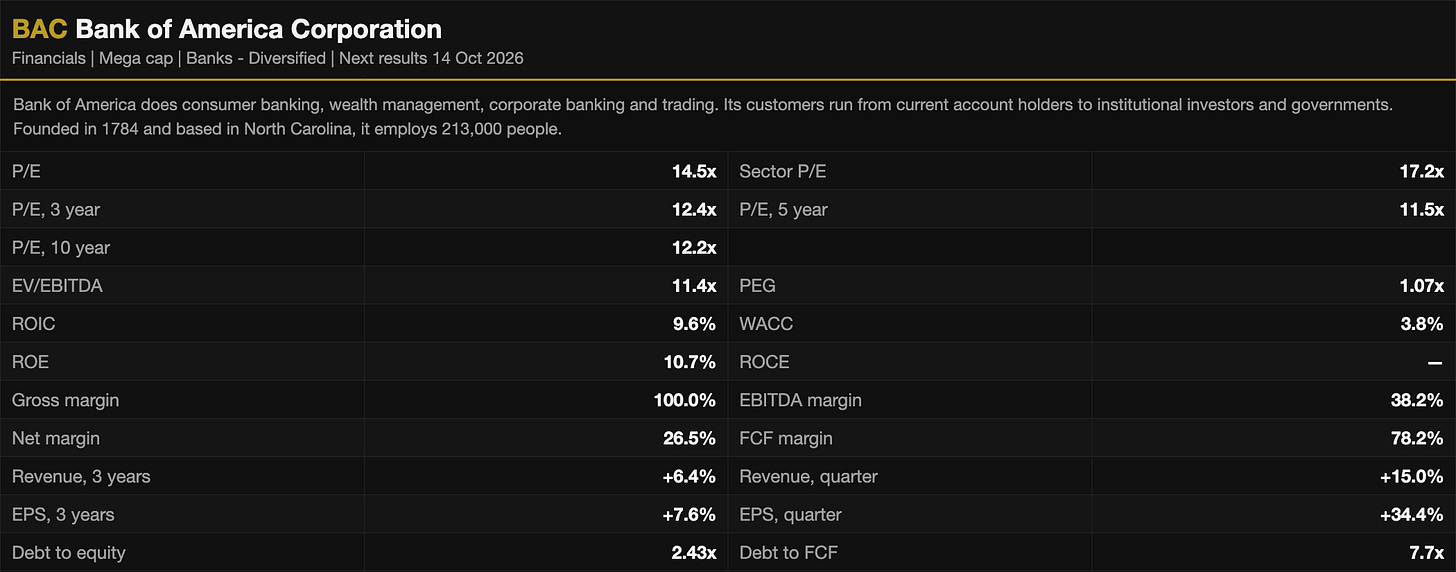Image resolution: width=1456 pixels, height=572 pixels.
Task: Click the FCF margin value 78.2%
Action: (1418, 438)
